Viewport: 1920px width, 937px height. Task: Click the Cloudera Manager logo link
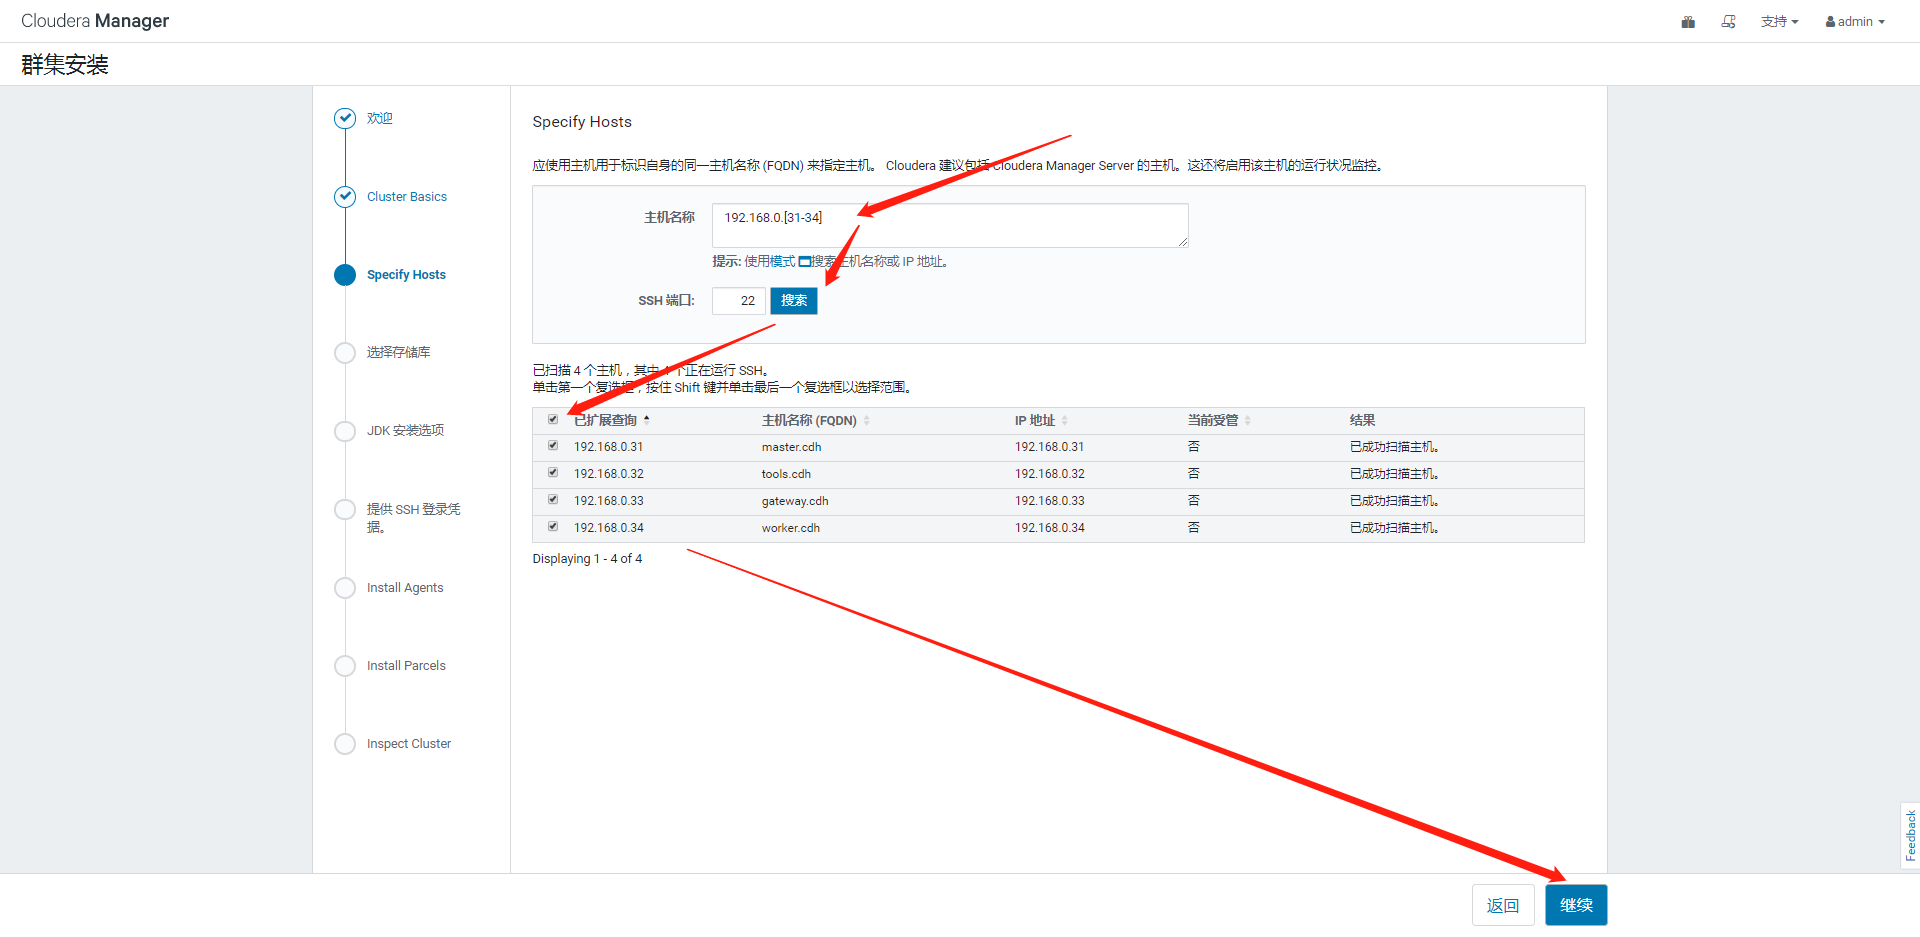(x=95, y=21)
